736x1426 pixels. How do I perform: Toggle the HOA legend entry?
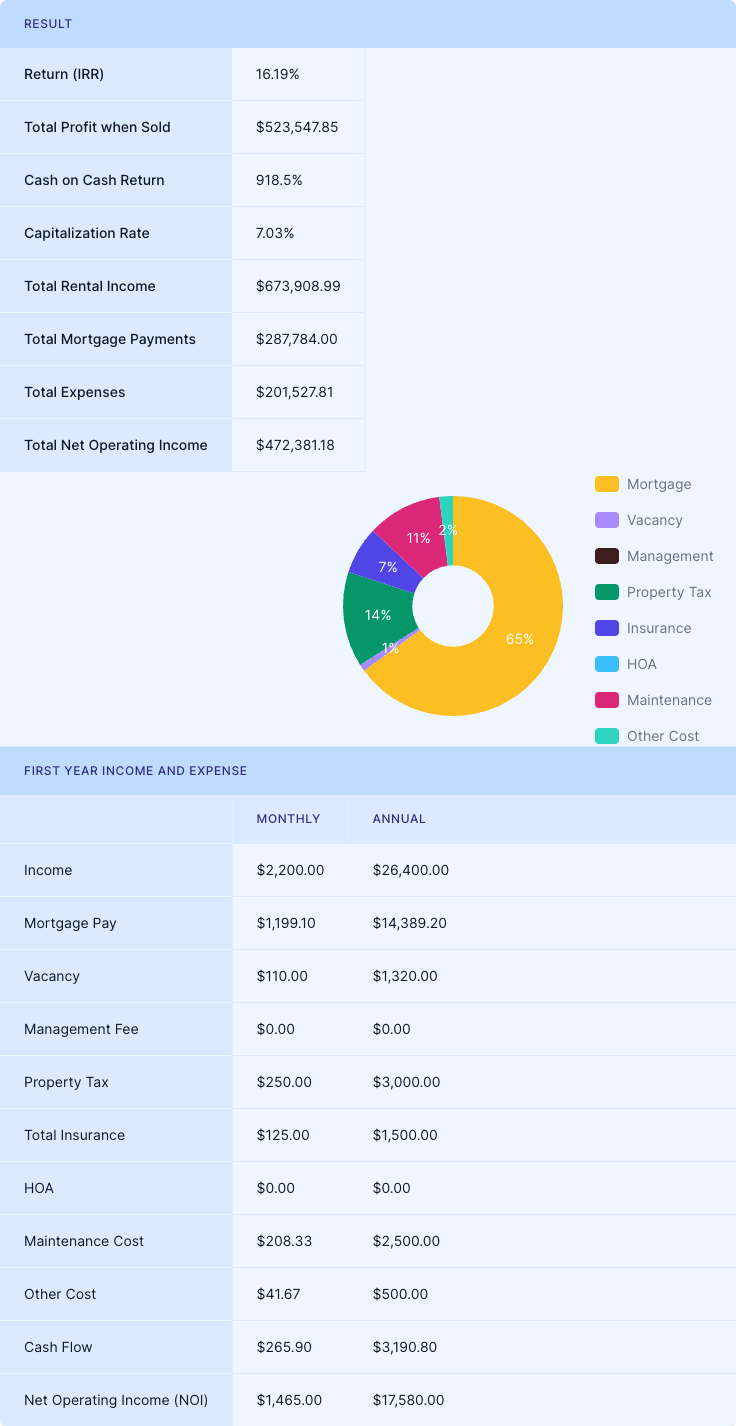click(641, 664)
